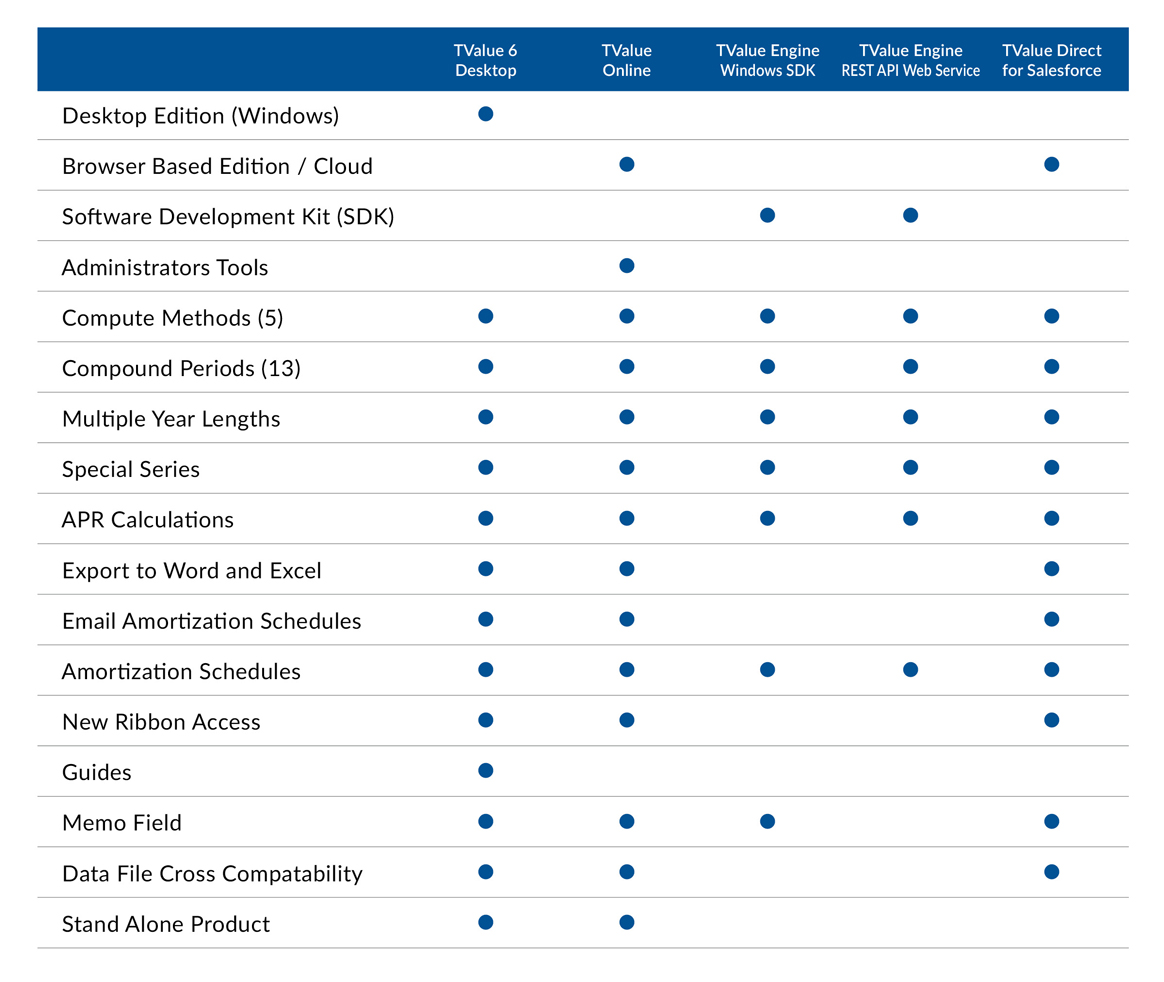Click the TValue 6 Desktop column header

pos(485,60)
